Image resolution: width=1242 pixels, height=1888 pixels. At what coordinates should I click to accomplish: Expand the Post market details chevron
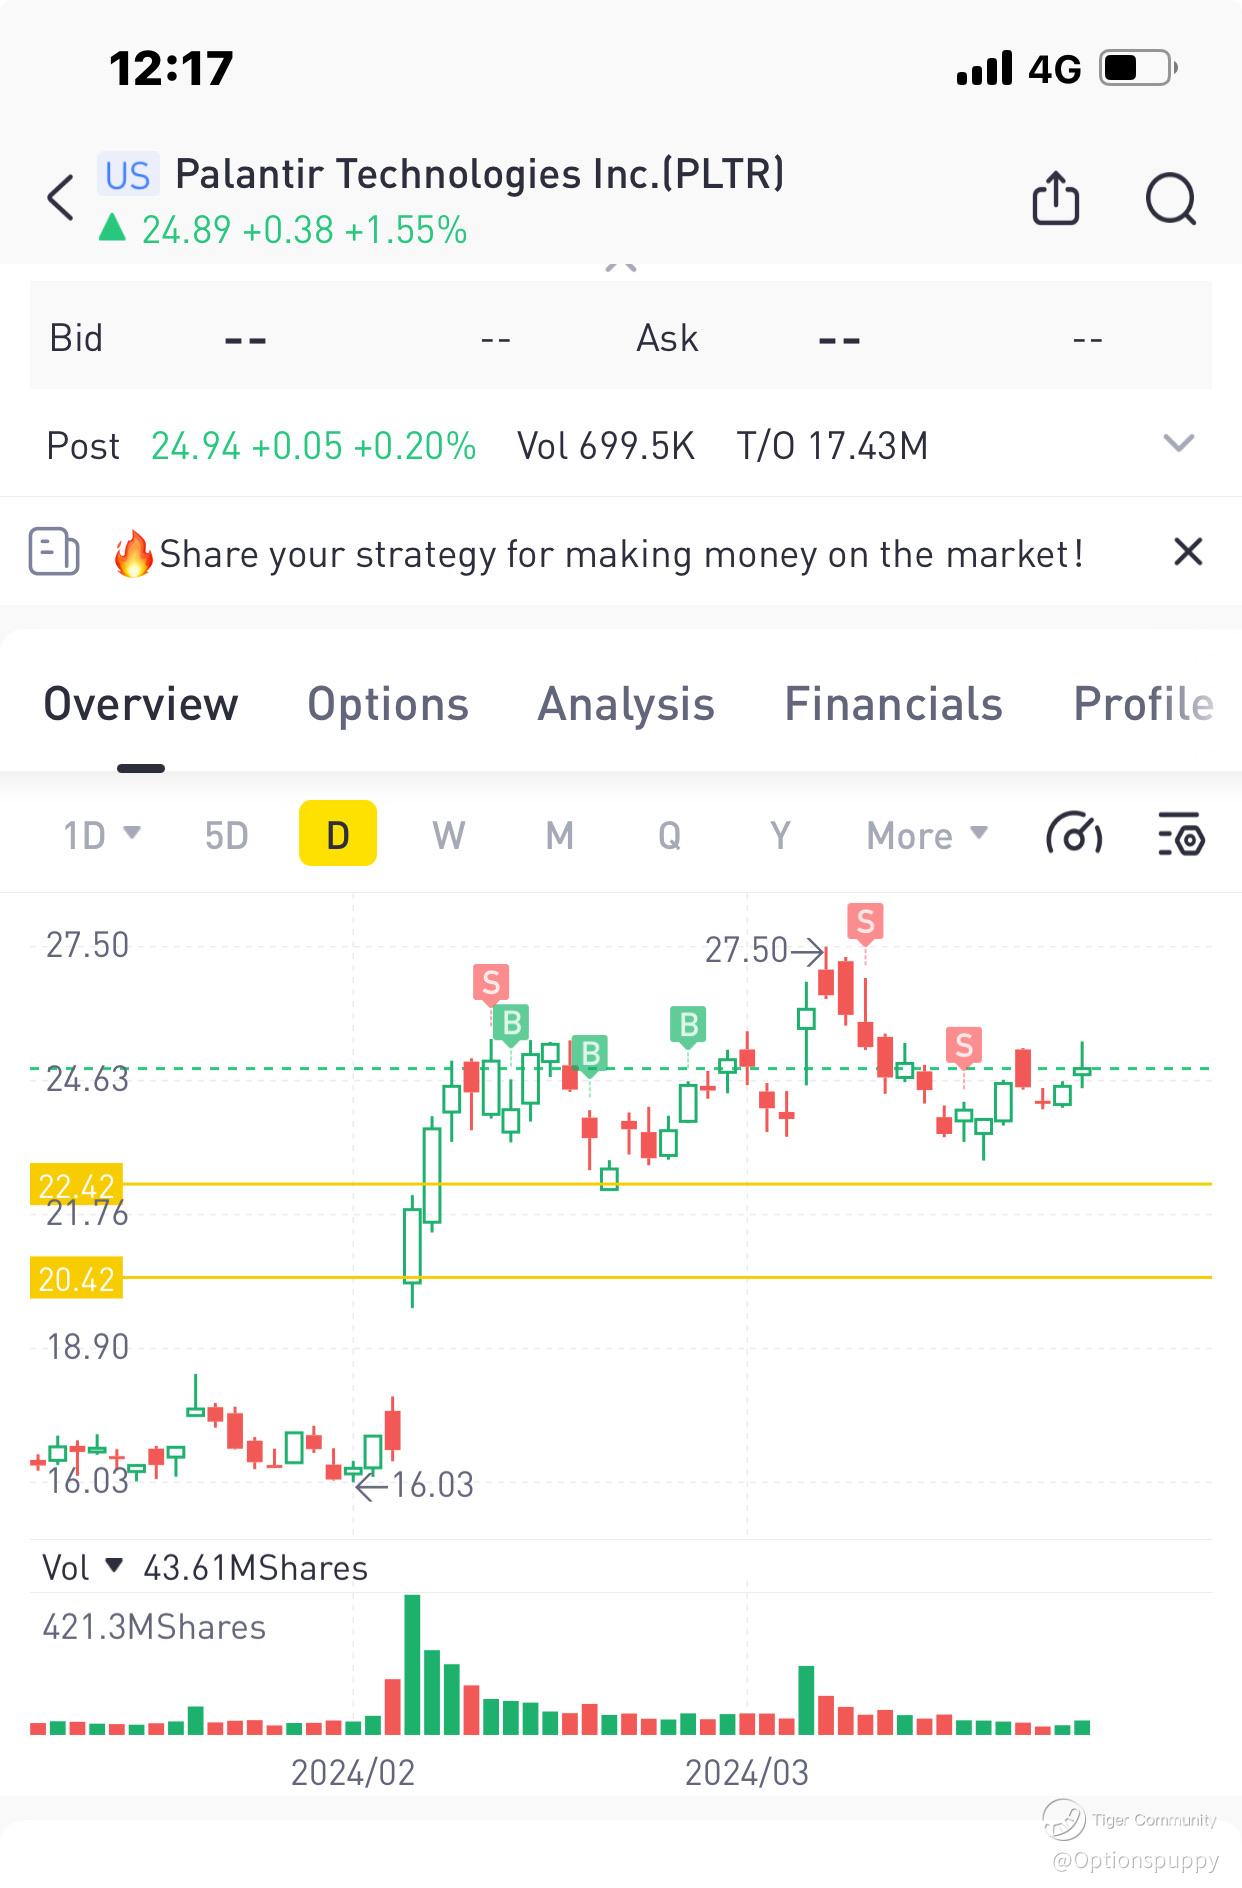click(x=1179, y=443)
